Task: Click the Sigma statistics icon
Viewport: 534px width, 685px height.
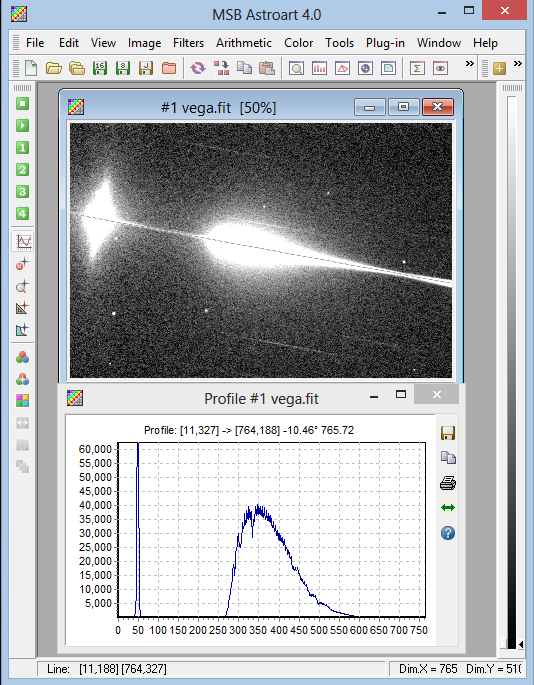Action: (x=417, y=68)
